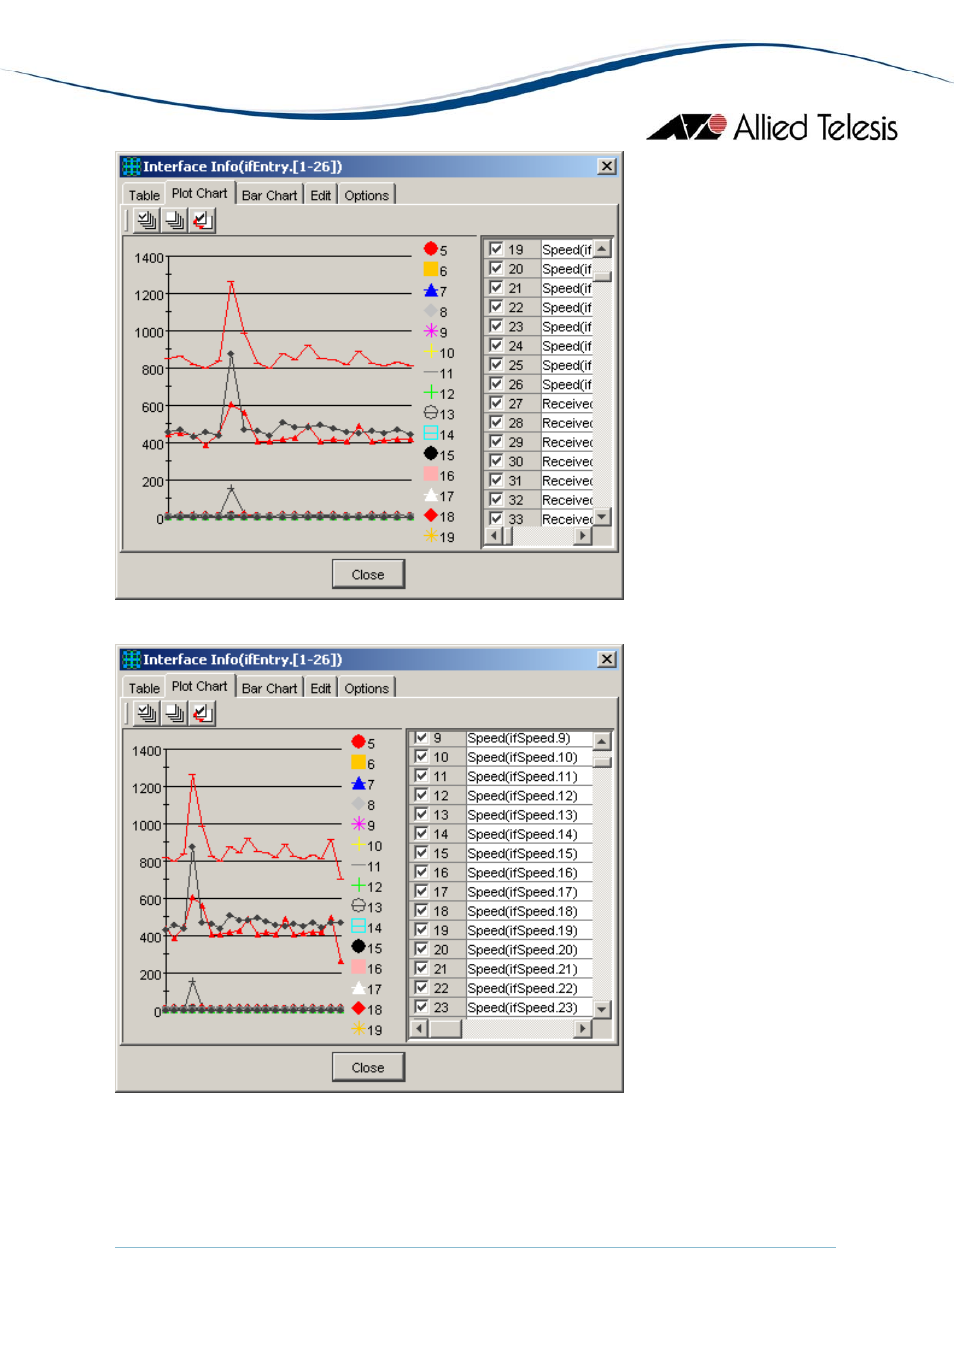The width and height of the screenshot is (954, 1350).
Task: Click orange asterisk legend marker 19, lower chart
Action: click(358, 1028)
